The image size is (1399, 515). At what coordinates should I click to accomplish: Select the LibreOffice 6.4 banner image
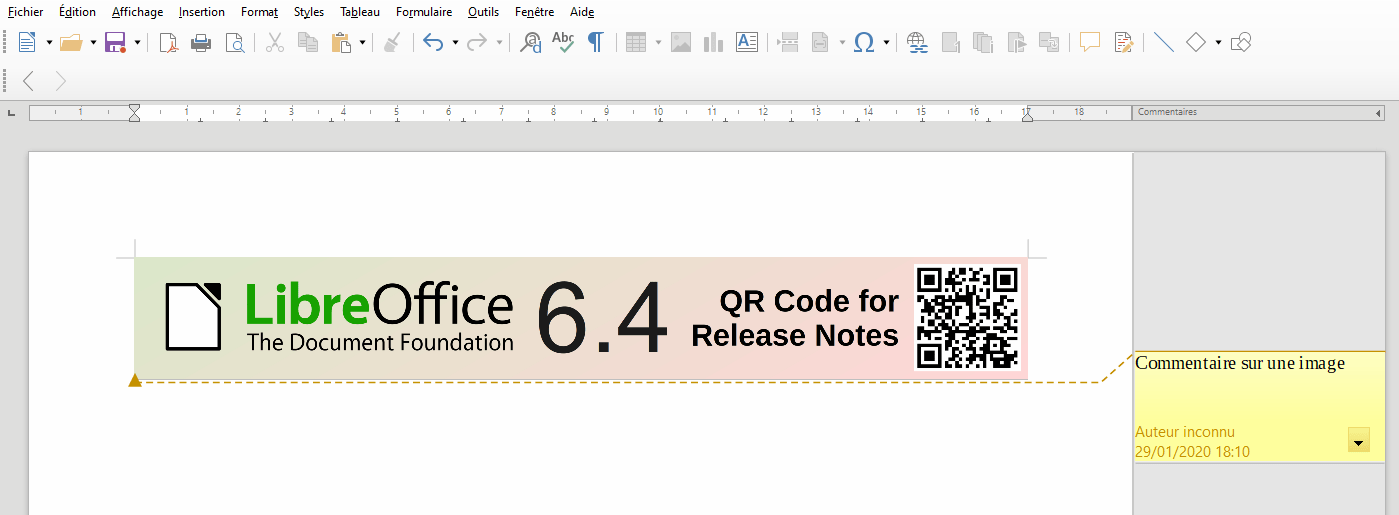581,318
